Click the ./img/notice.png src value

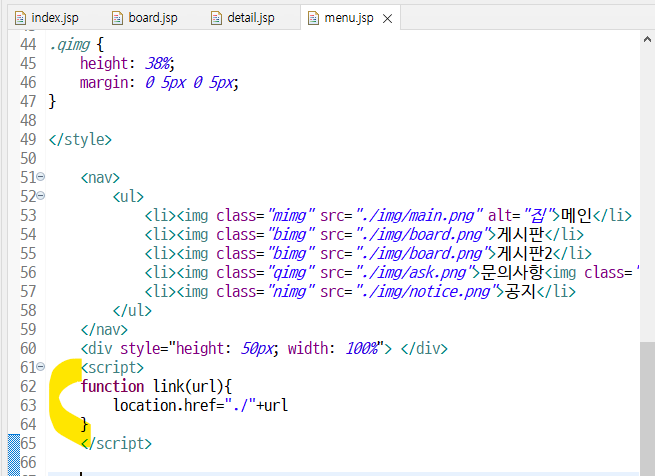pos(427,291)
